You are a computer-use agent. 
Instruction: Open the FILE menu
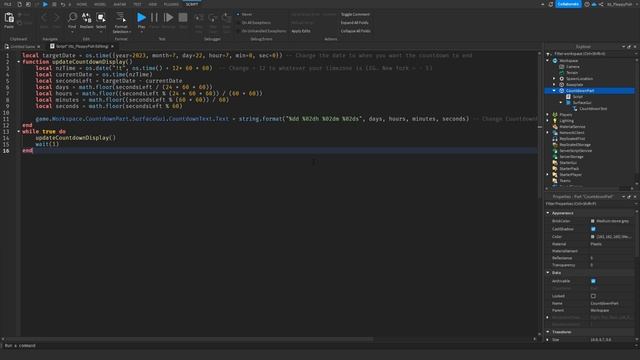(x=8, y=4)
